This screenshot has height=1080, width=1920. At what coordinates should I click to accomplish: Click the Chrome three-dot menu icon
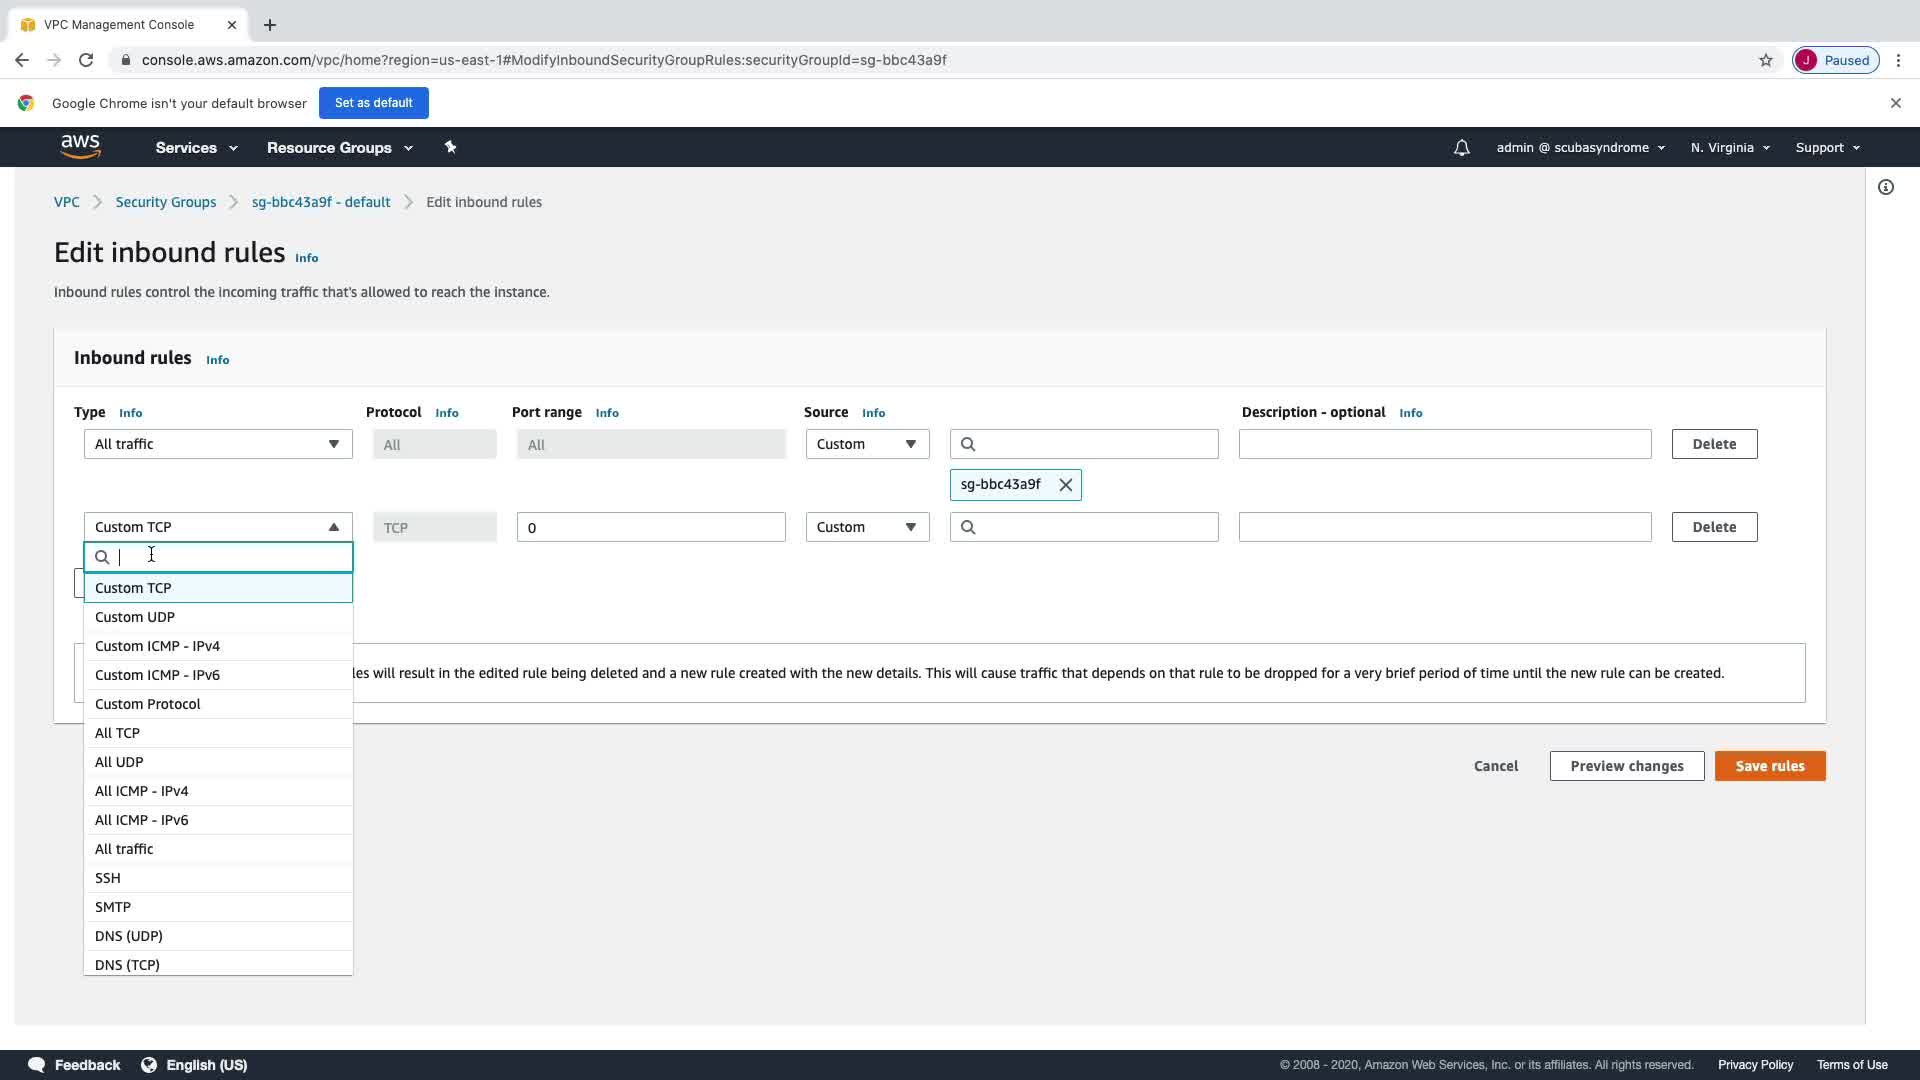tap(1898, 60)
